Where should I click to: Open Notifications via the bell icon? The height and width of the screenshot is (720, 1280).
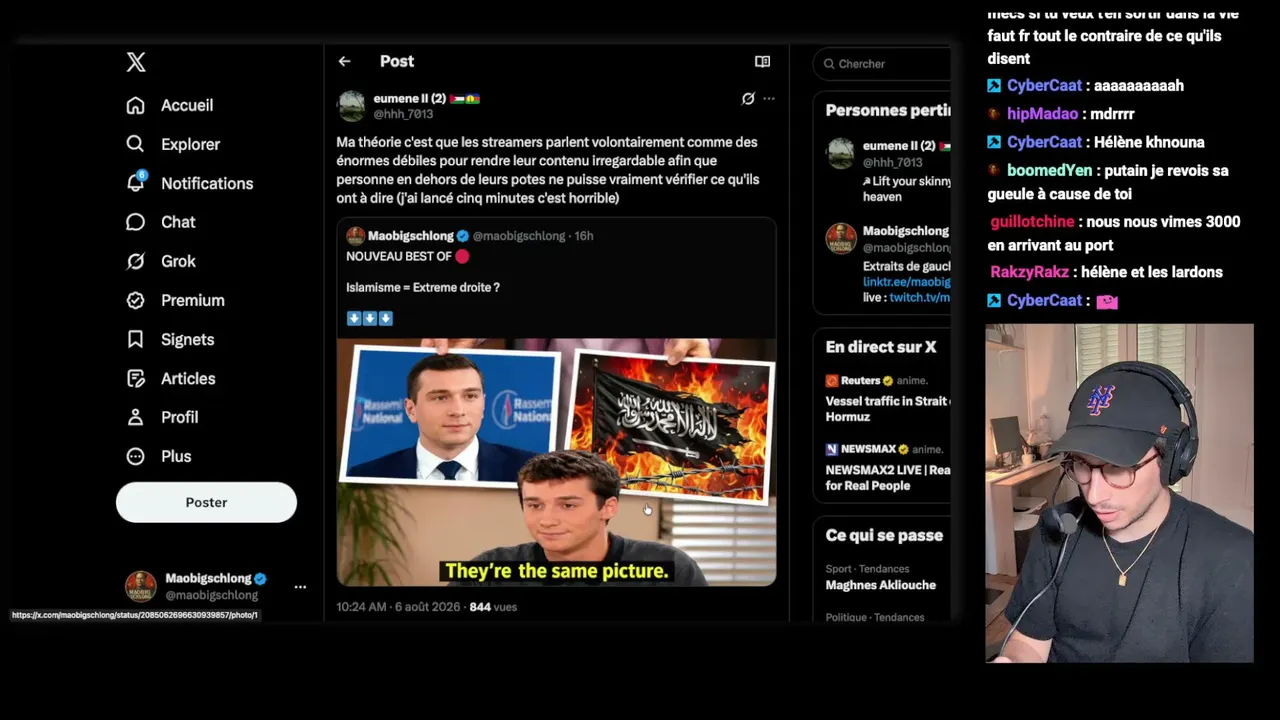pyautogui.click(x=135, y=183)
